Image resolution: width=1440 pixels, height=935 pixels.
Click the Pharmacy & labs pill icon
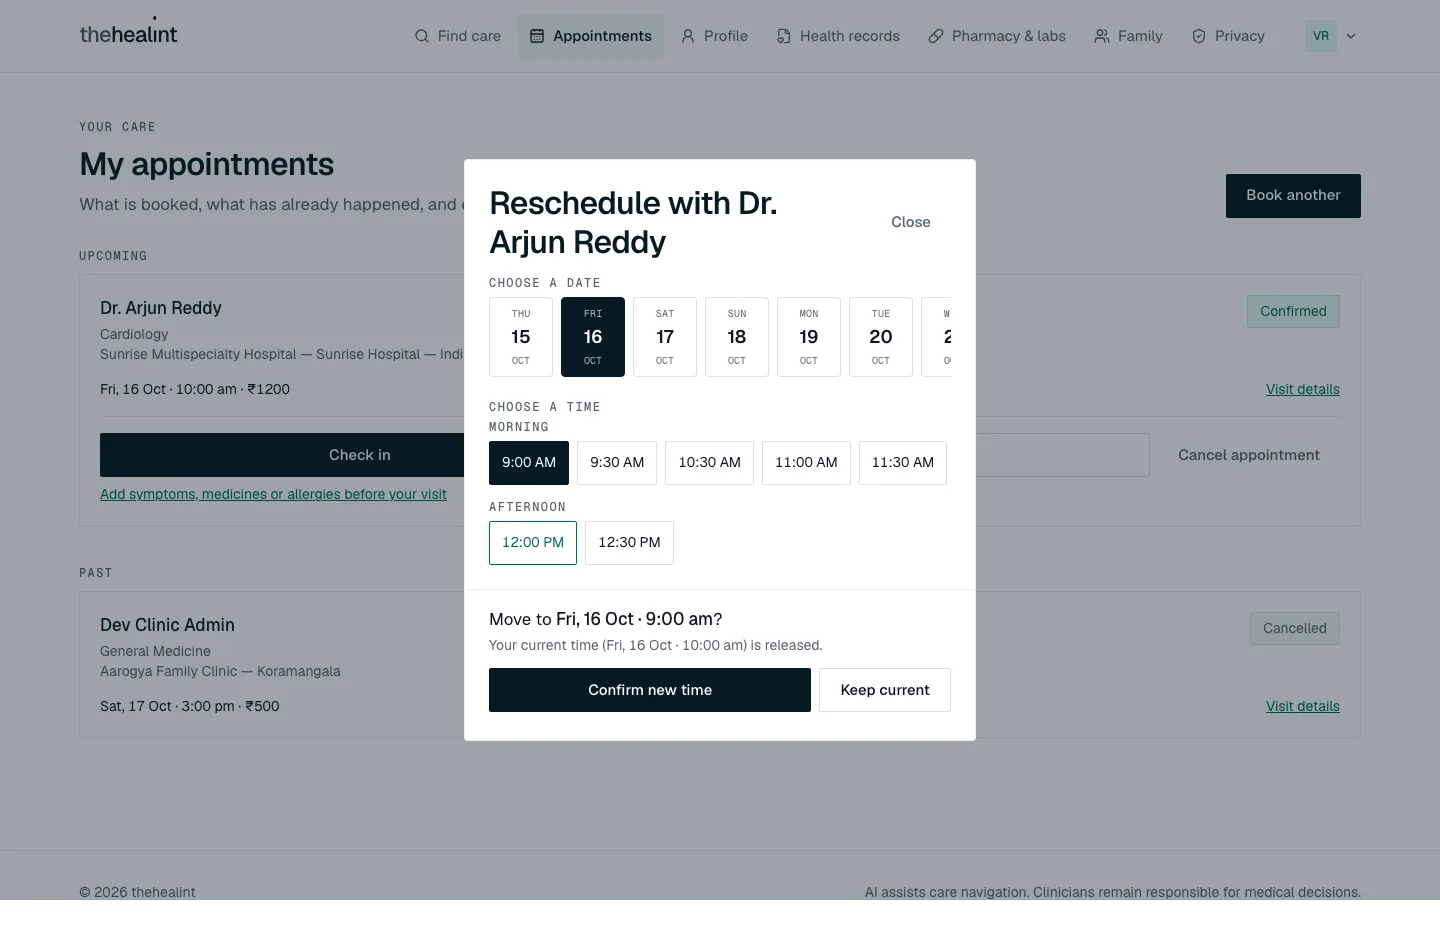(x=936, y=36)
